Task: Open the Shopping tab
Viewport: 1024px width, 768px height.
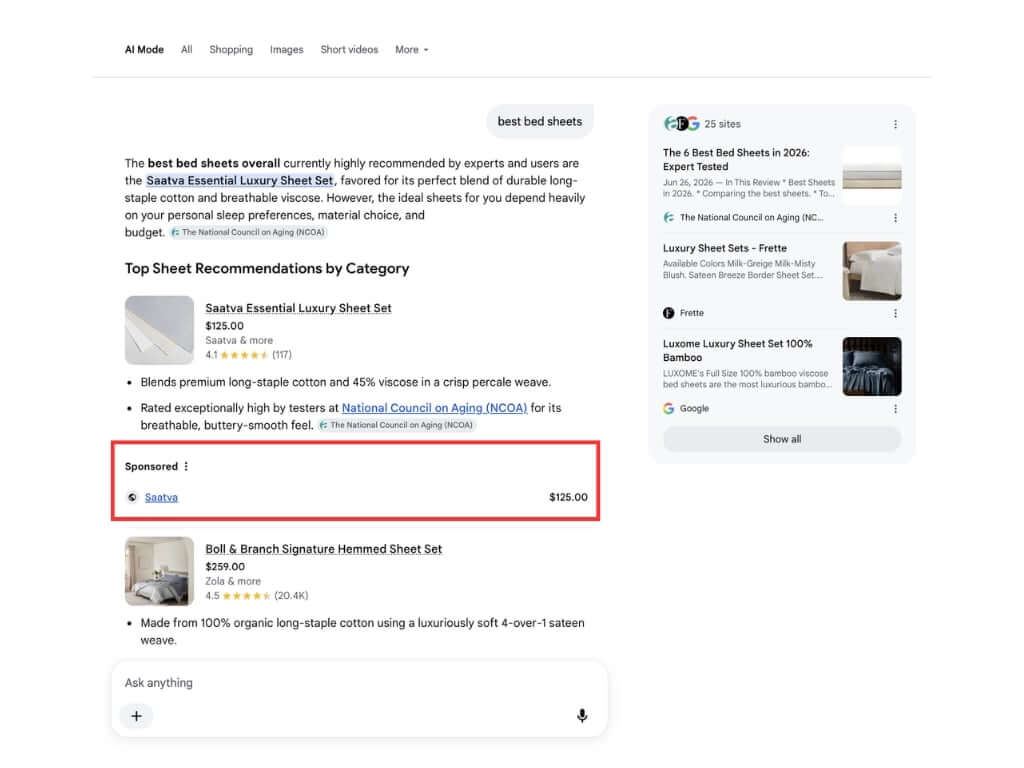Action: [x=231, y=50]
